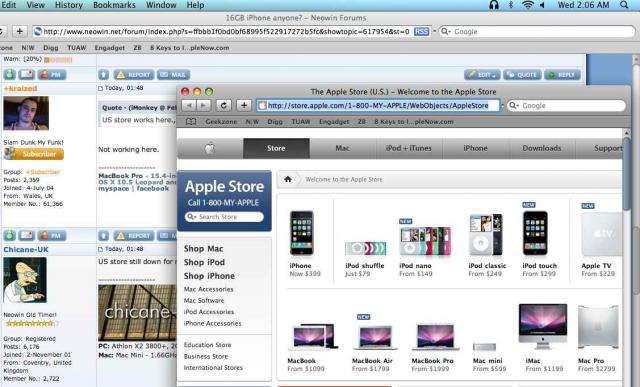Select the Mac tab on Apple page
The width and height of the screenshot is (640, 387).
(x=342, y=148)
